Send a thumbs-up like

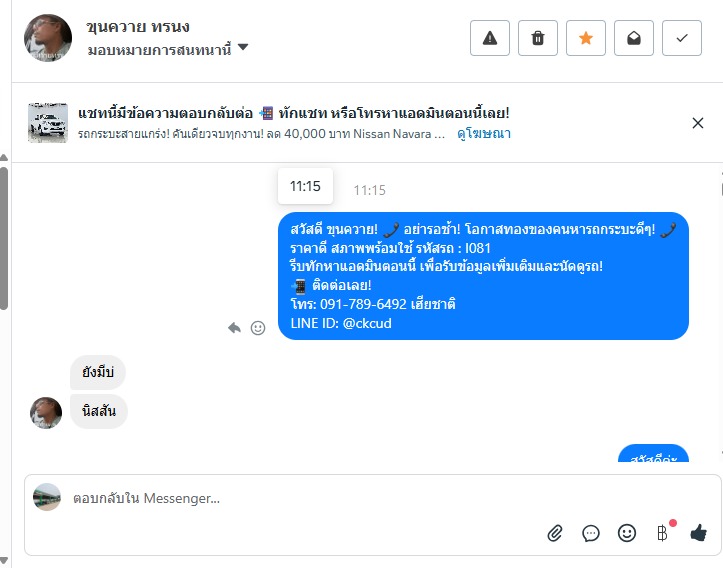click(699, 533)
